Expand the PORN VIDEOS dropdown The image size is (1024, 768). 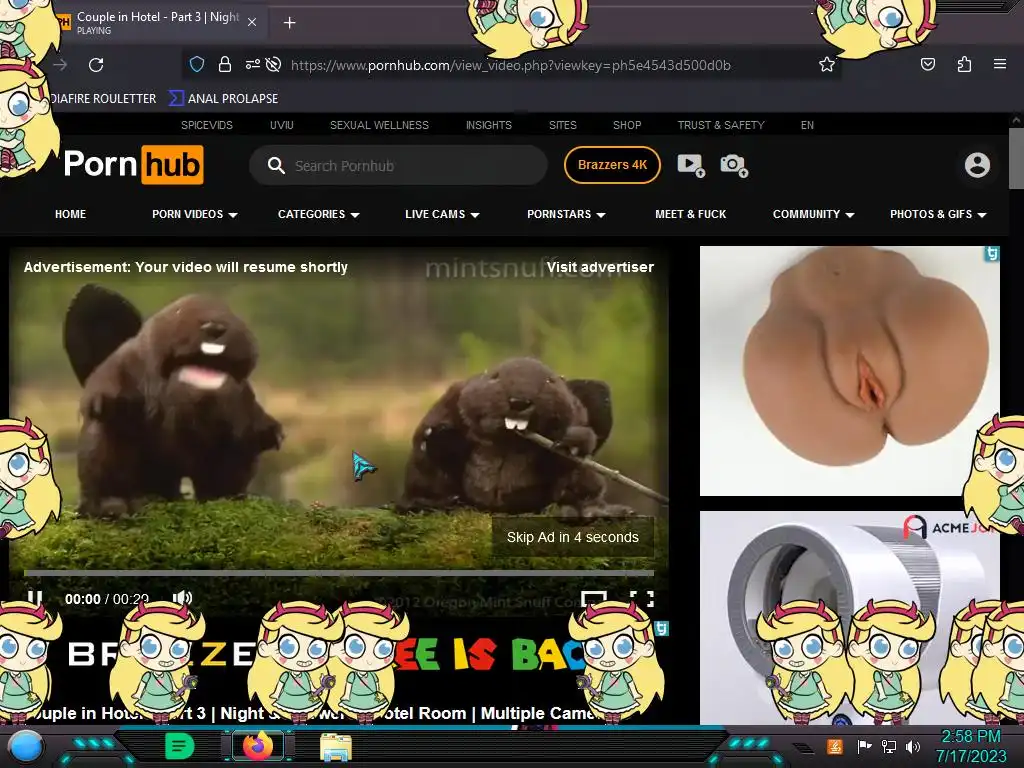195,214
